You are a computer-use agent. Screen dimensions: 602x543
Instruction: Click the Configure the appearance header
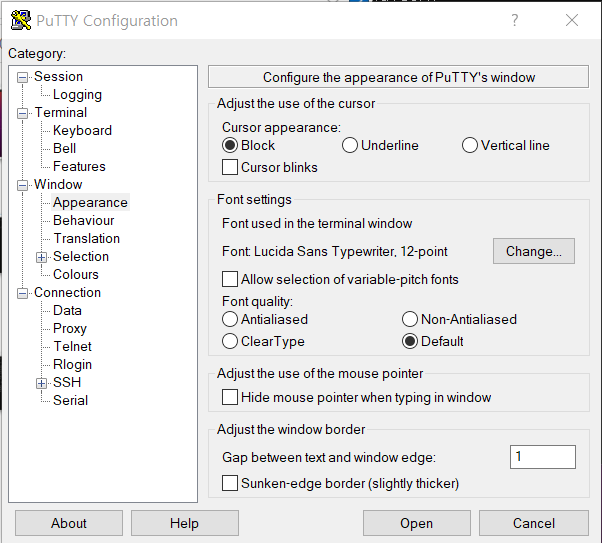(399, 77)
